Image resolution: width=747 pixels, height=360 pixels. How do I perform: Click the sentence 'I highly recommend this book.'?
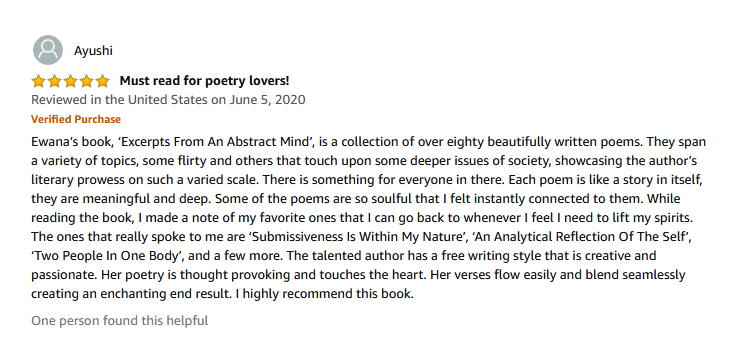tap(324, 294)
